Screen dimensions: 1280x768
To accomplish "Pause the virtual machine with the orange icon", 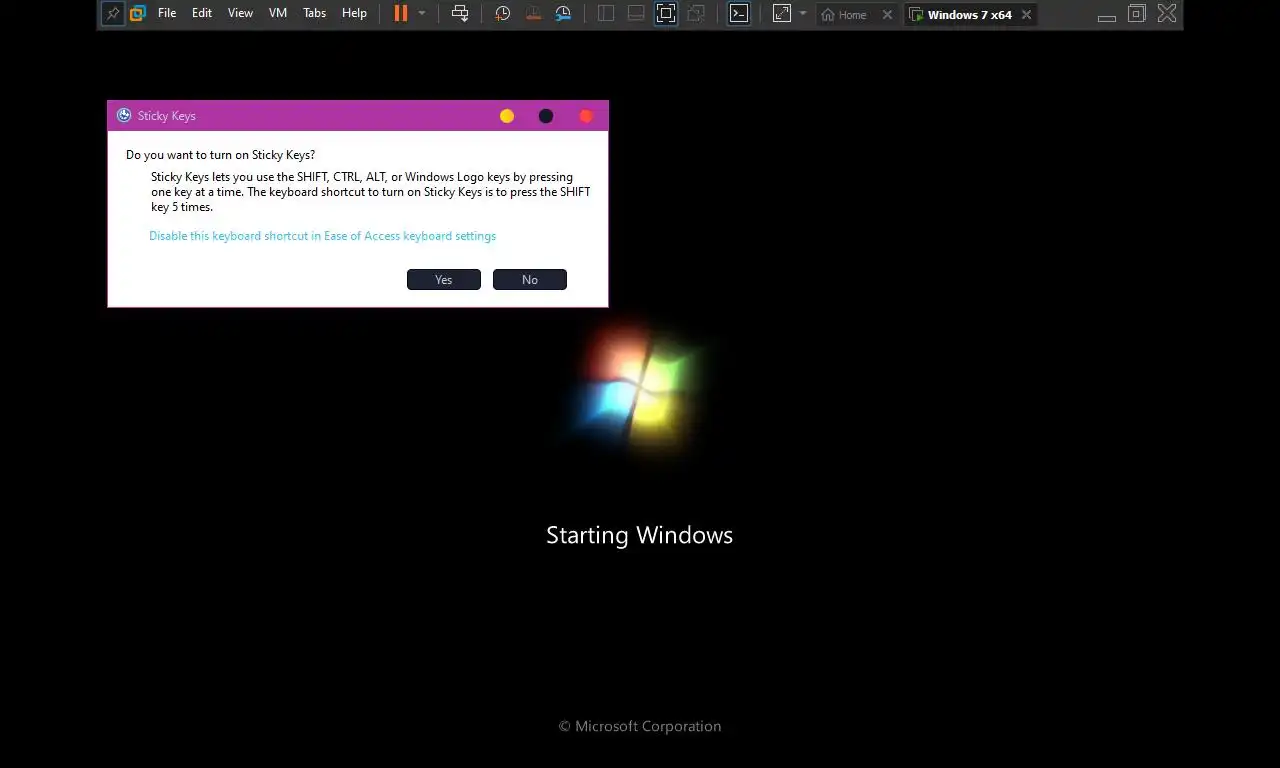I will (400, 14).
